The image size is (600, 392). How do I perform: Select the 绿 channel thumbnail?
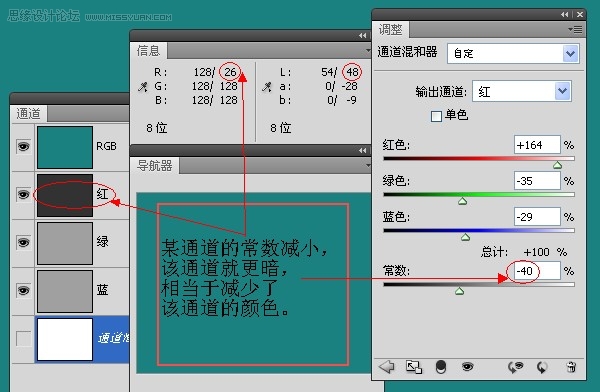[65, 243]
